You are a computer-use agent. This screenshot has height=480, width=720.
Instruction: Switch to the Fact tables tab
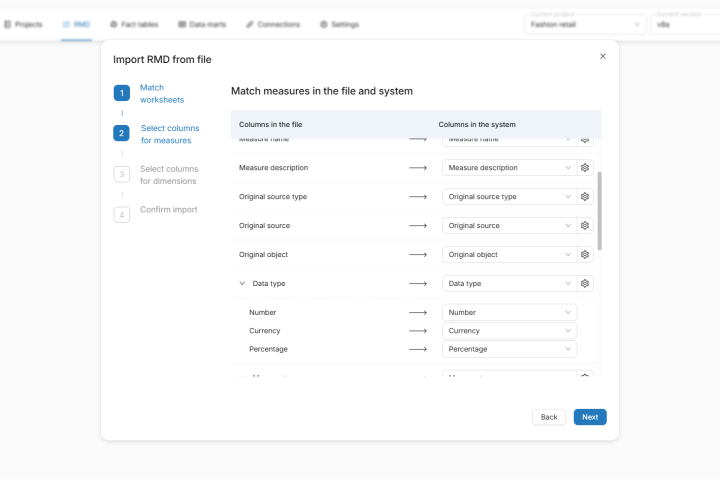(x=134, y=24)
